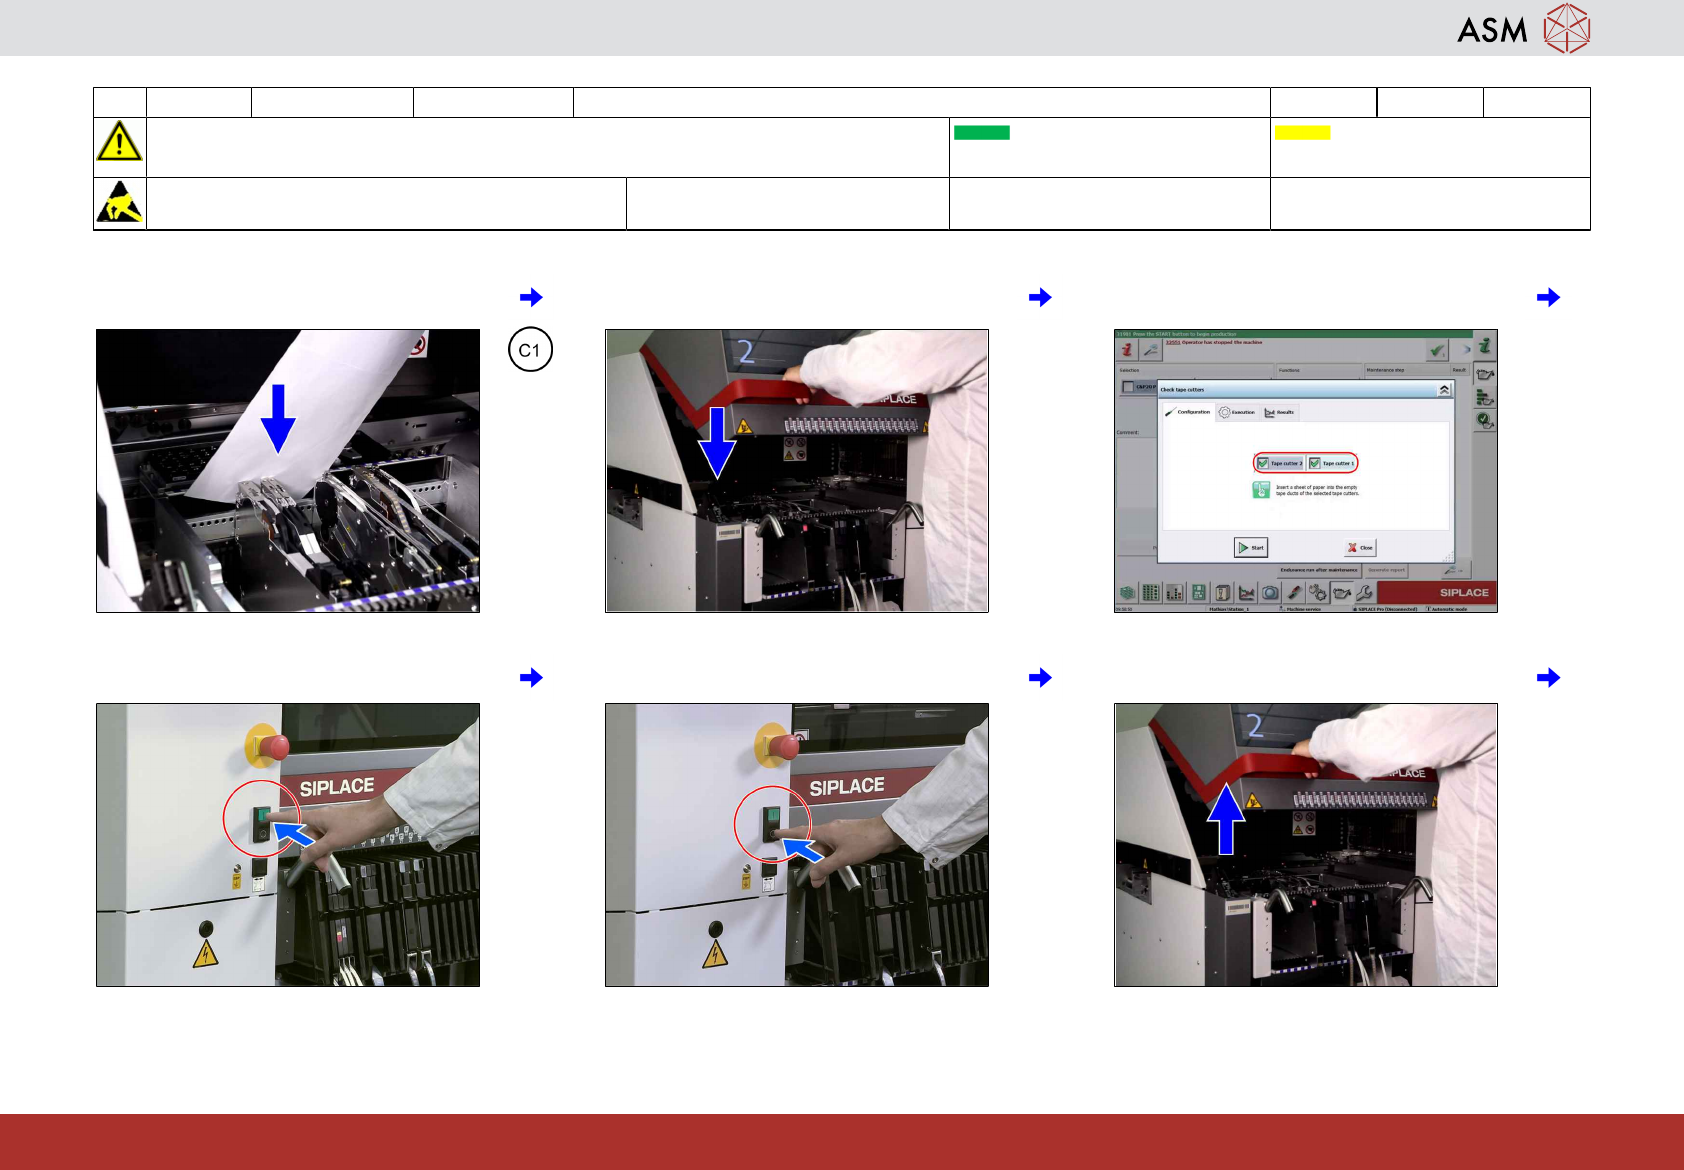The width and height of the screenshot is (1684, 1170).
Task: Click the red SIPLACE logo panel in screen
Action: pyautogui.click(x=1438, y=593)
